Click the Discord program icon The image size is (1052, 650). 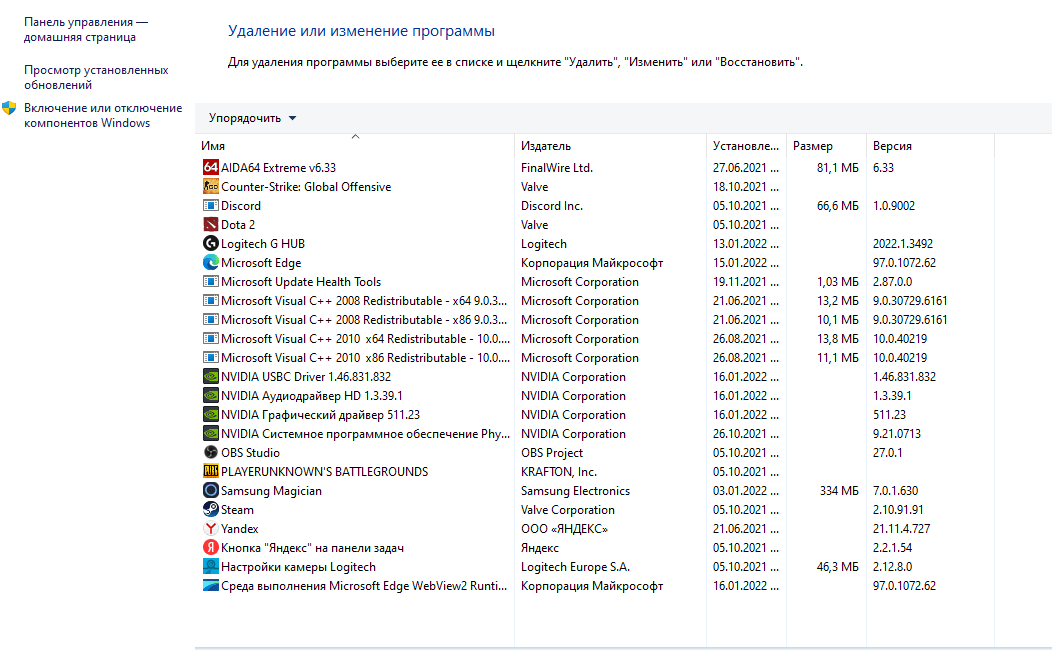pyautogui.click(x=211, y=205)
